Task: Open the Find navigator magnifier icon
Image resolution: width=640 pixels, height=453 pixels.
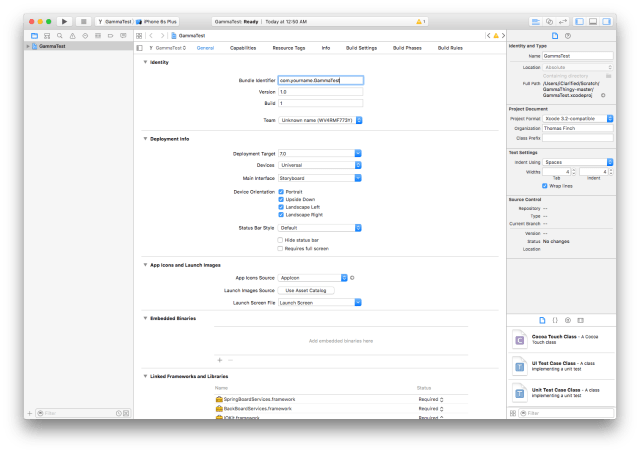Action: 59,35
